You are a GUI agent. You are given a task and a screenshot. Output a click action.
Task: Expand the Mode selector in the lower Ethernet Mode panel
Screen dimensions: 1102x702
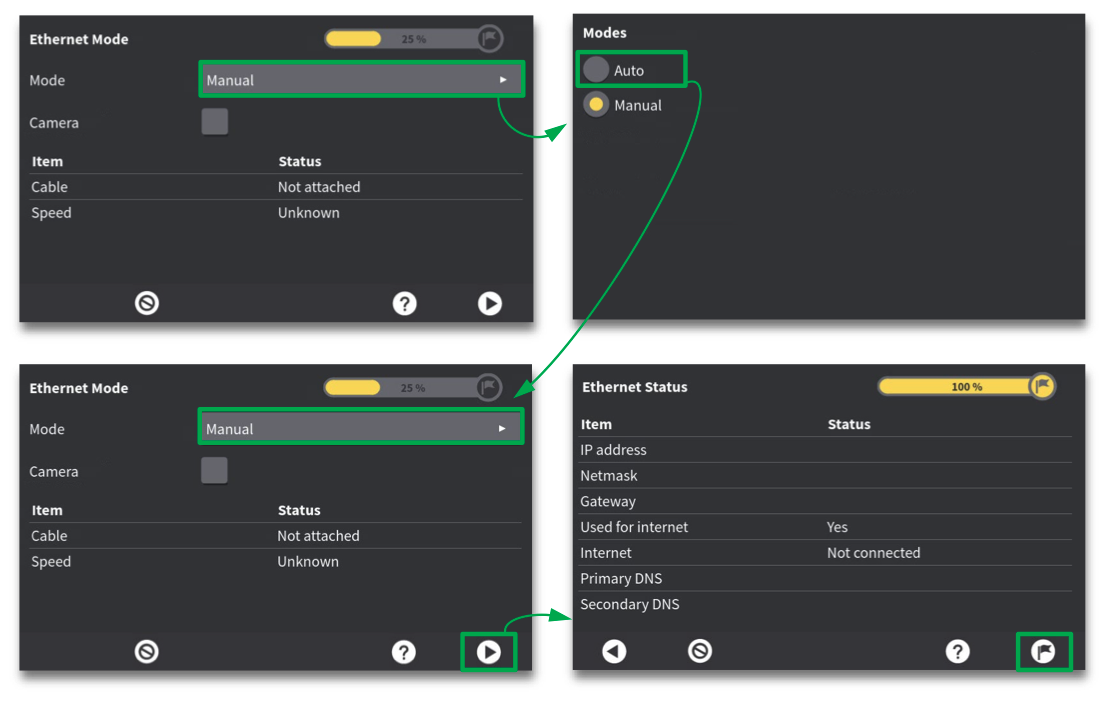tap(361, 429)
